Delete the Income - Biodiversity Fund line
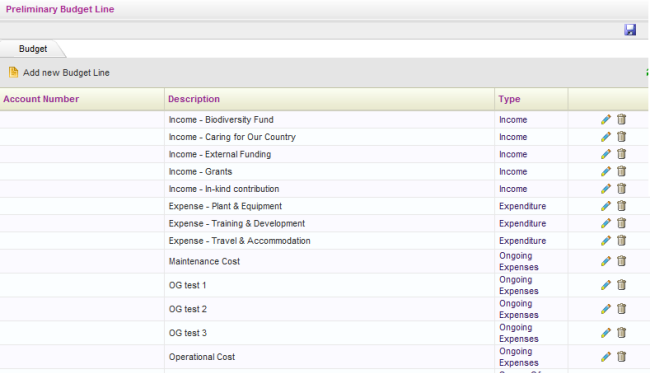Image resolution: width=650 pixels, height=373 pixels. [621, 119]
